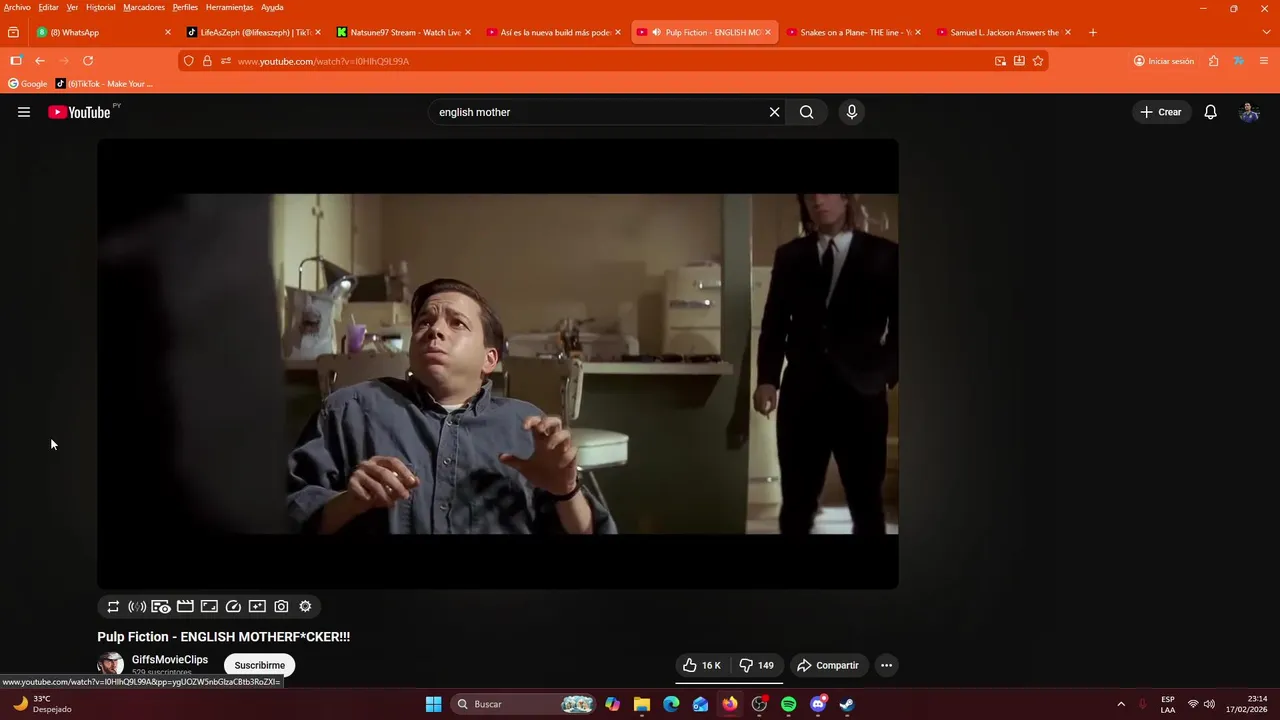The height and width of the screenshot is (720, 1280).
Task: Click the taskbar Buscar search box
Action: 524,704
